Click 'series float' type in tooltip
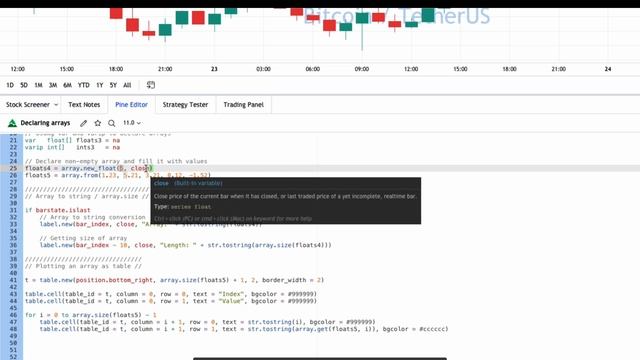 tap(191, 207)
